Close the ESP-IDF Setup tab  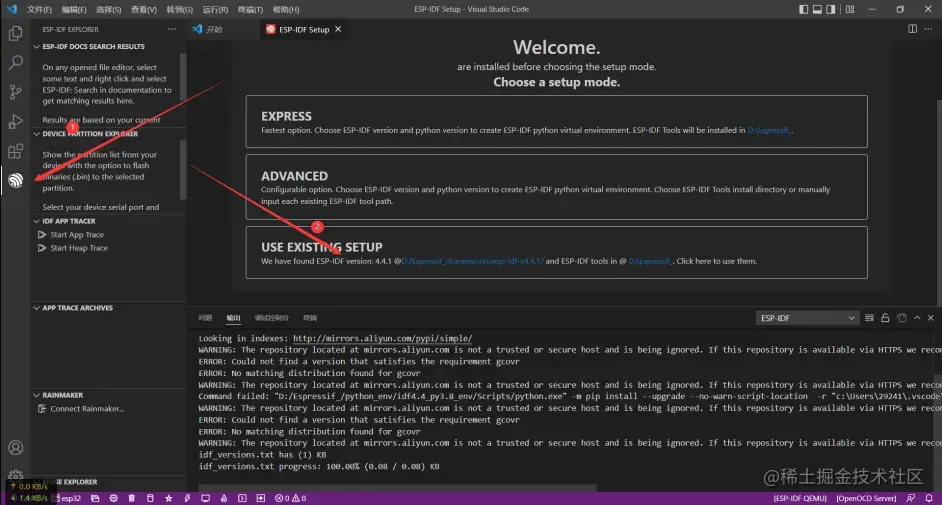pyautogui.click(x=338, y=29)
